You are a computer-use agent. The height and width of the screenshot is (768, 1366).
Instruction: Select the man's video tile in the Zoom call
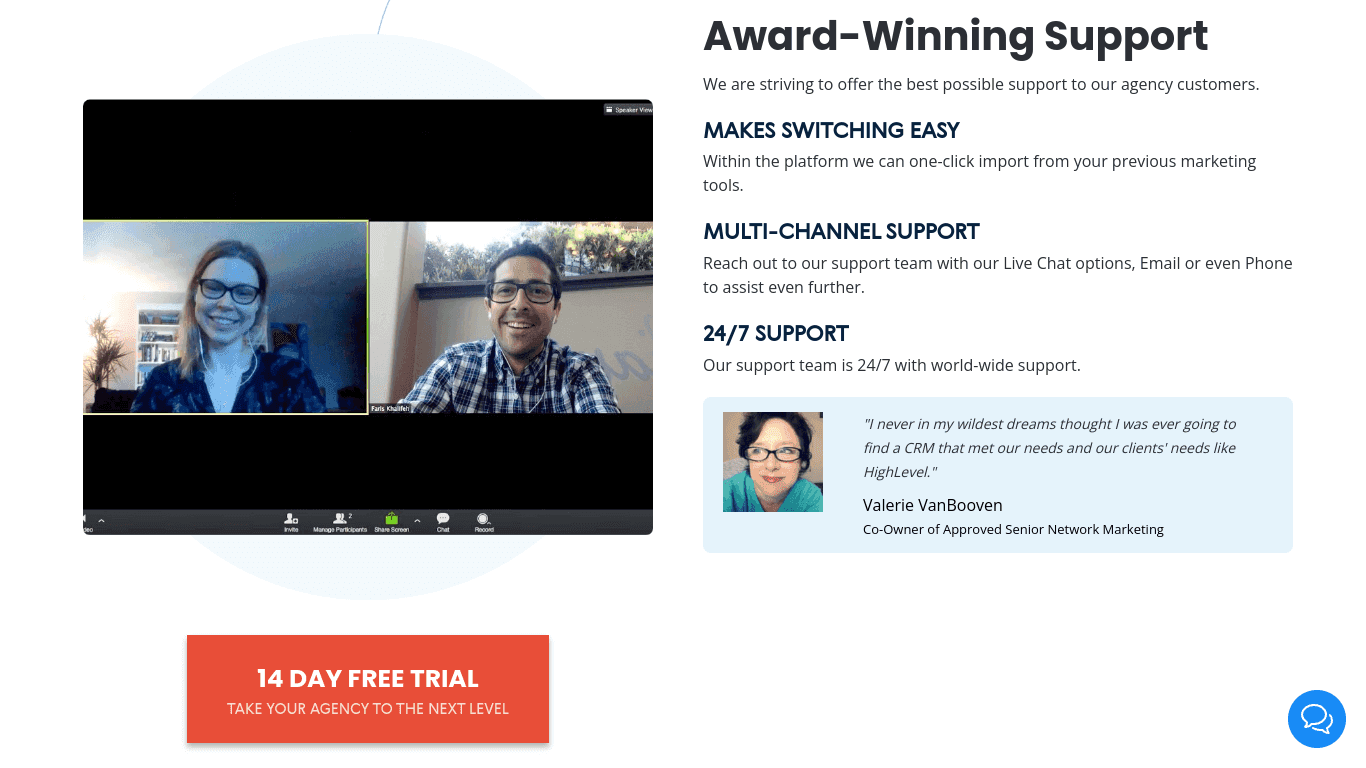pyautogui.click(x=512, y=317)
